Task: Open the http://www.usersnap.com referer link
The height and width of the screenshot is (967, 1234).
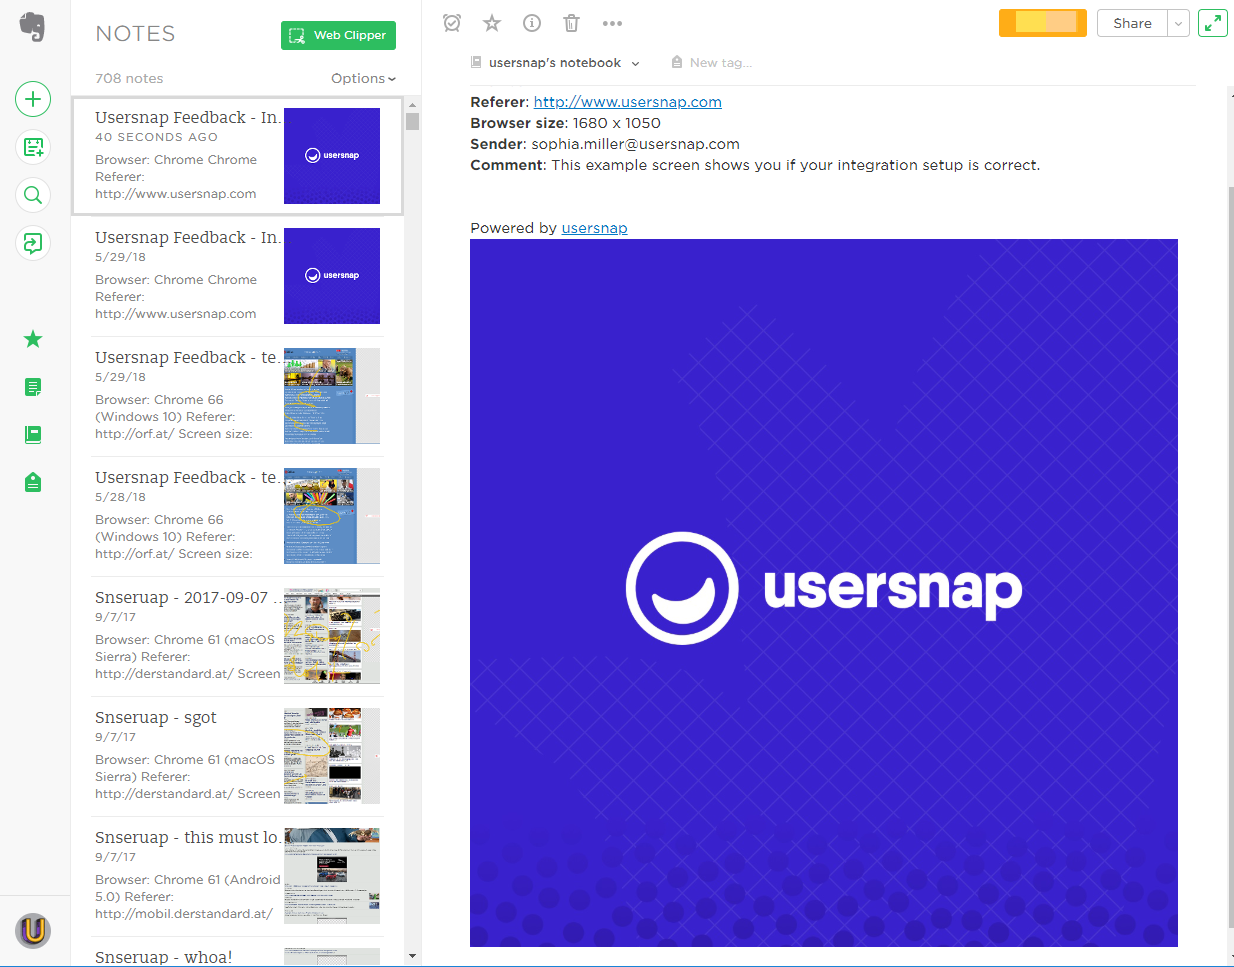Action: pyautogui.click(x=627, y=102)
